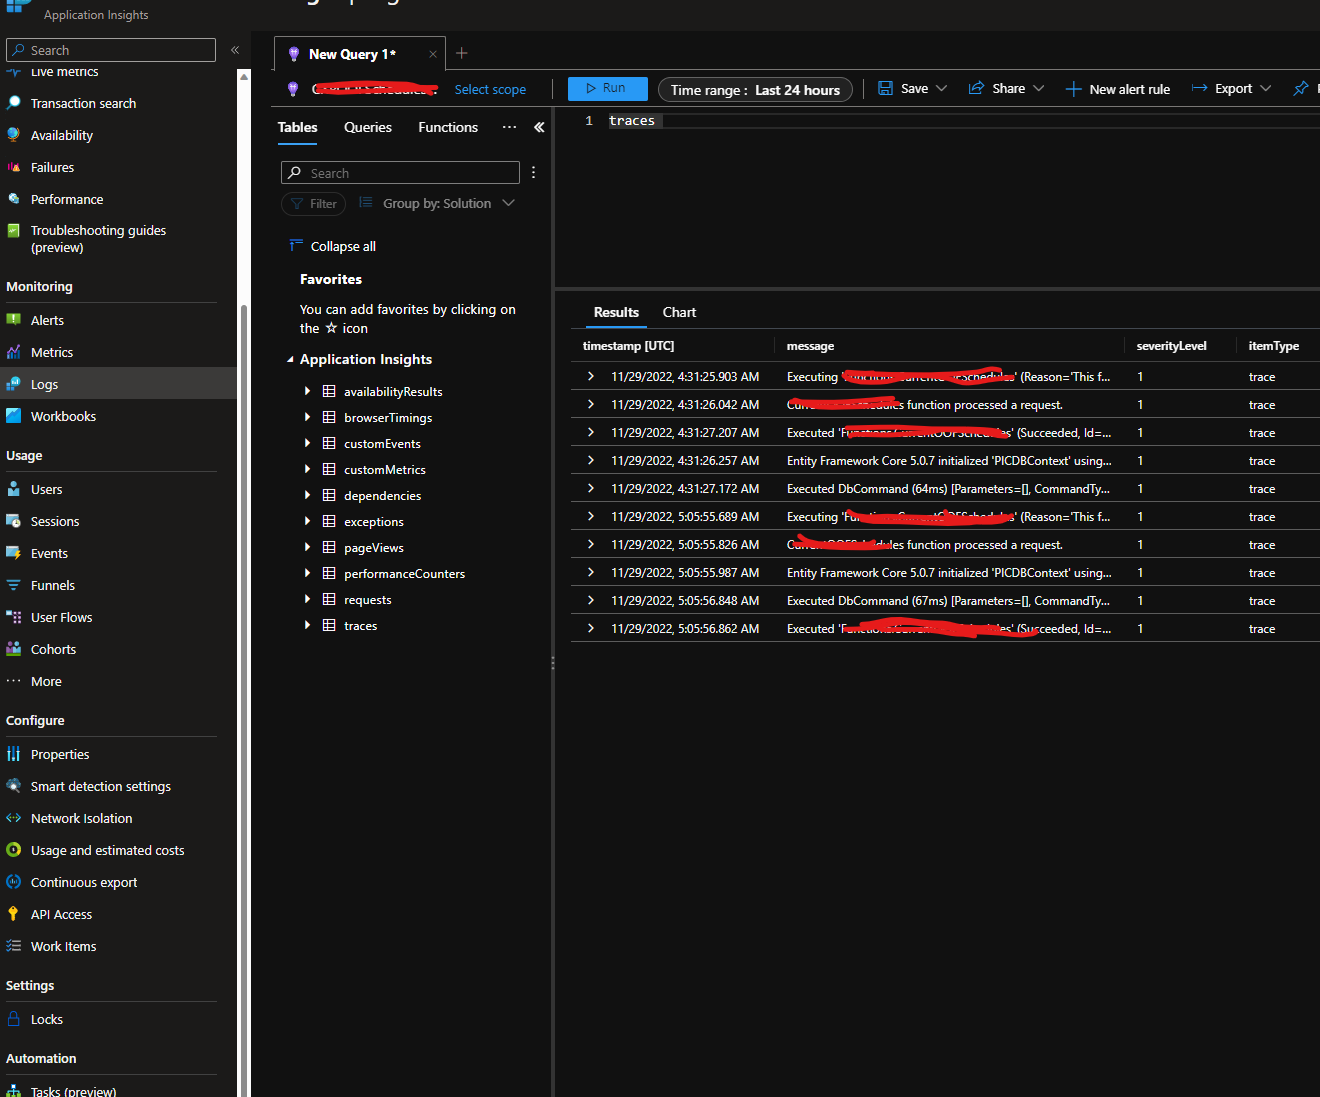Image resolution: width=1320 pixels, height=1097 pixels.
Task: Expand browserTimings table
Action: click(307, 417)
